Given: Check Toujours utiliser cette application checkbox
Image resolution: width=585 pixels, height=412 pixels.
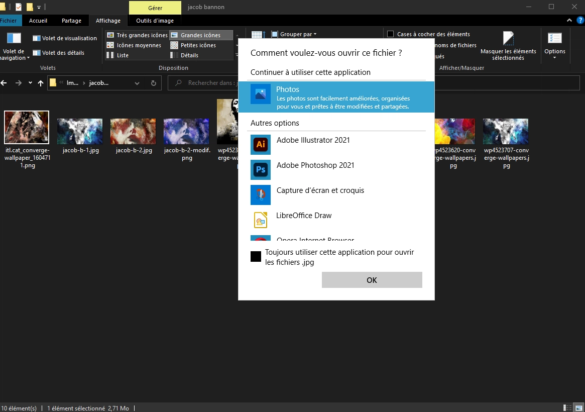Looking at the screenshot, I should point(256,256).
